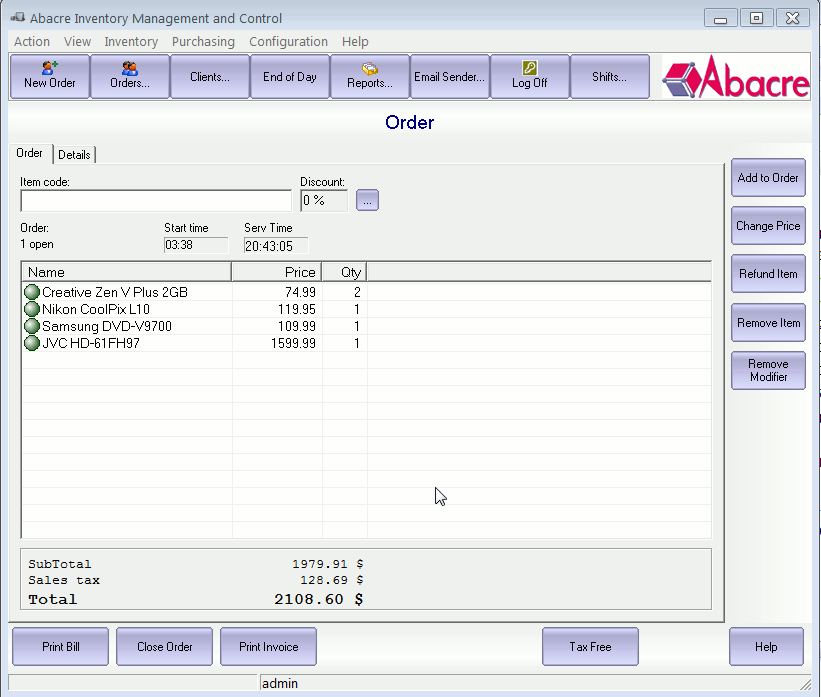Click the price 109.99
This screenshot has width=821, height=697.
point(297,326)
